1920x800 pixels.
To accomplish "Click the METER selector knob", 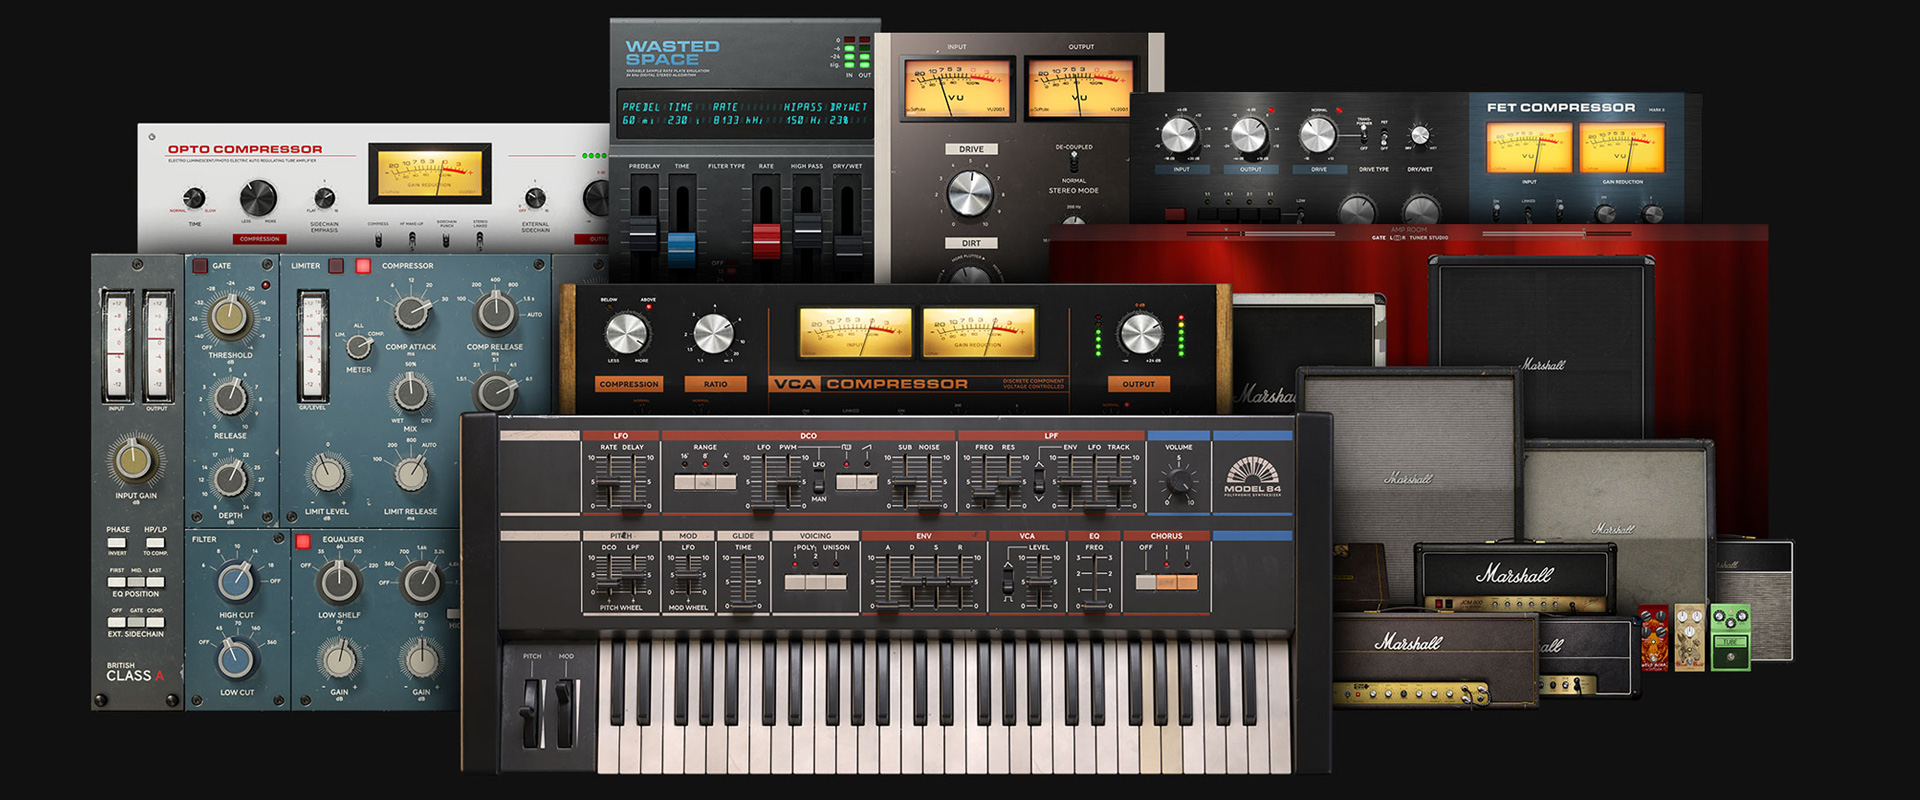I will pos(358,347).
